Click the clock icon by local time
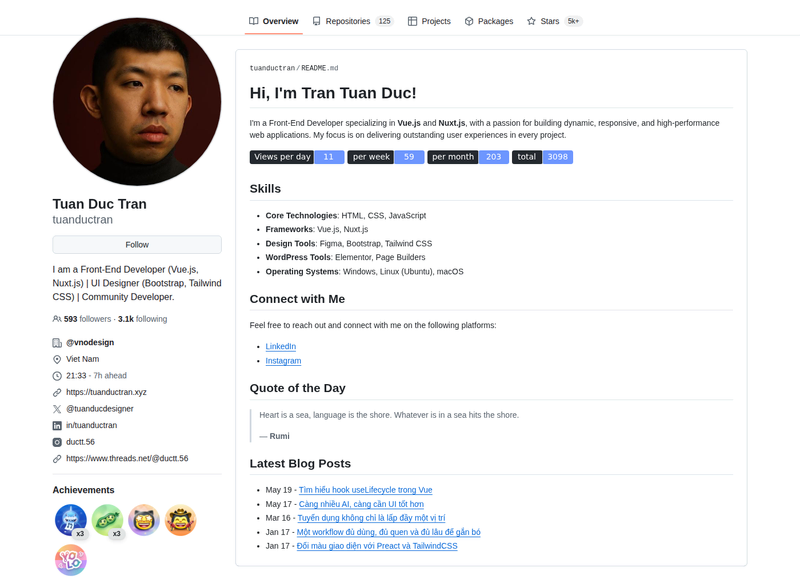 [x=57, y=376]
